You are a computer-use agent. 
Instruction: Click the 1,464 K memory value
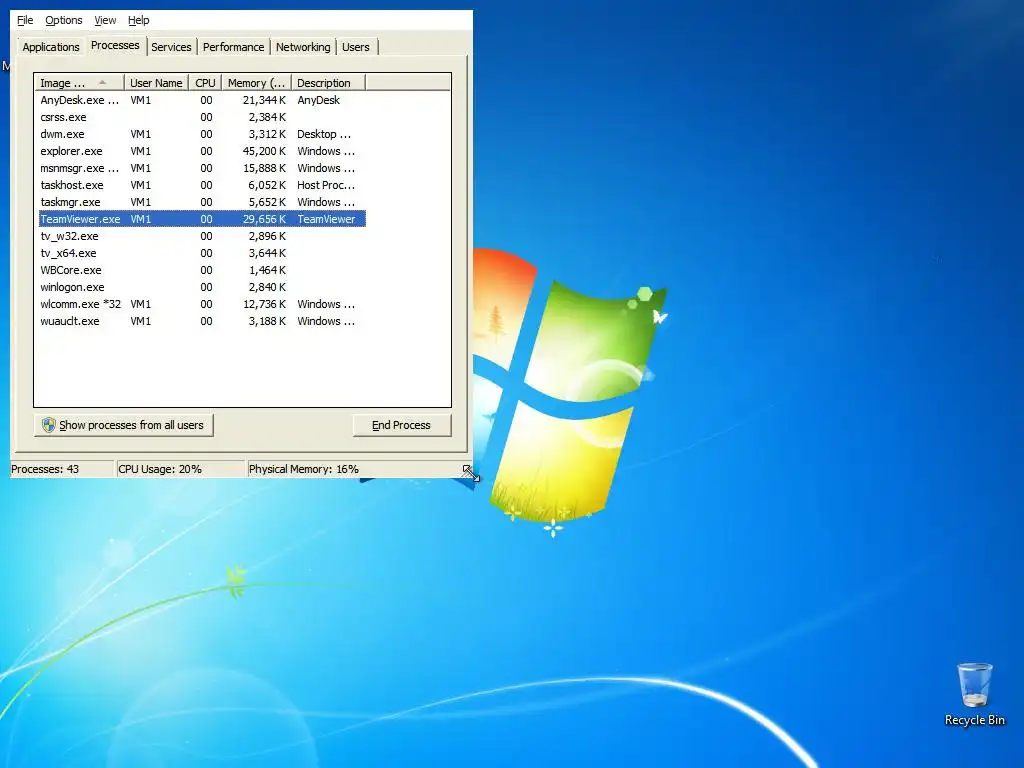tap(267, 270)
